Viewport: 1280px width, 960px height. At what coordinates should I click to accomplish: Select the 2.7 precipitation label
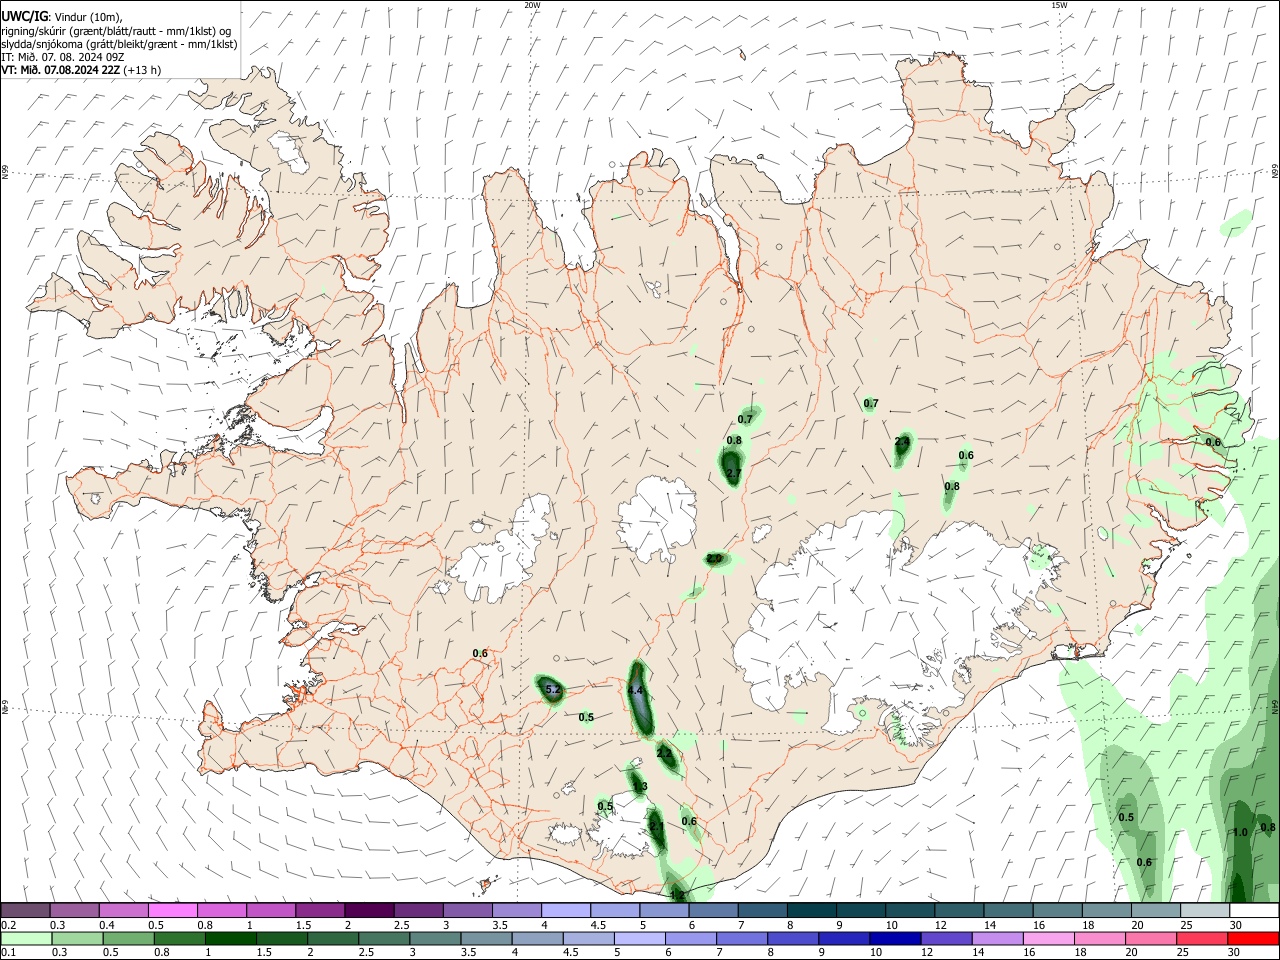(x=733, y=473)
